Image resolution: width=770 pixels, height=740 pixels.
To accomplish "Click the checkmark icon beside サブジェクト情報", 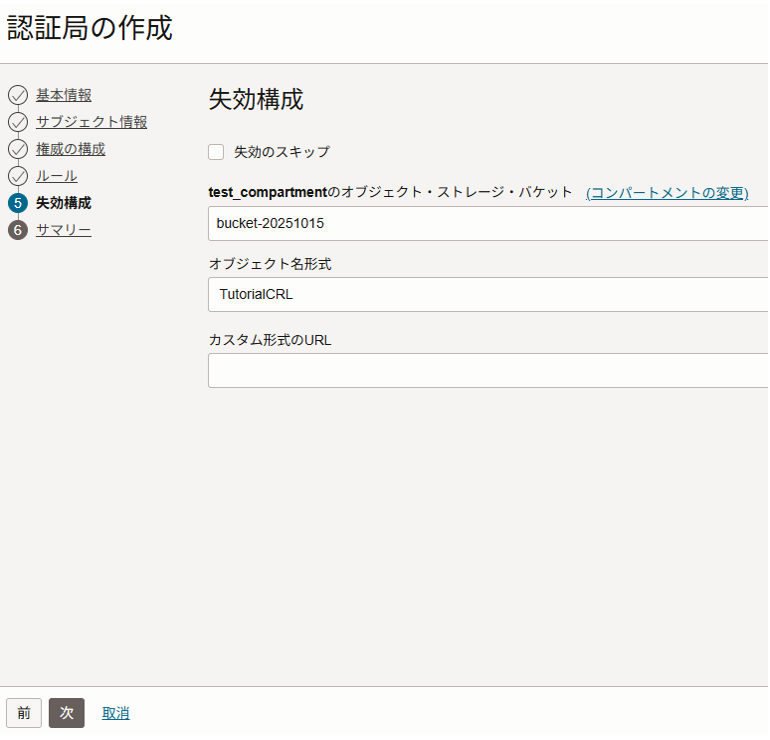I will tap(17, 122).
